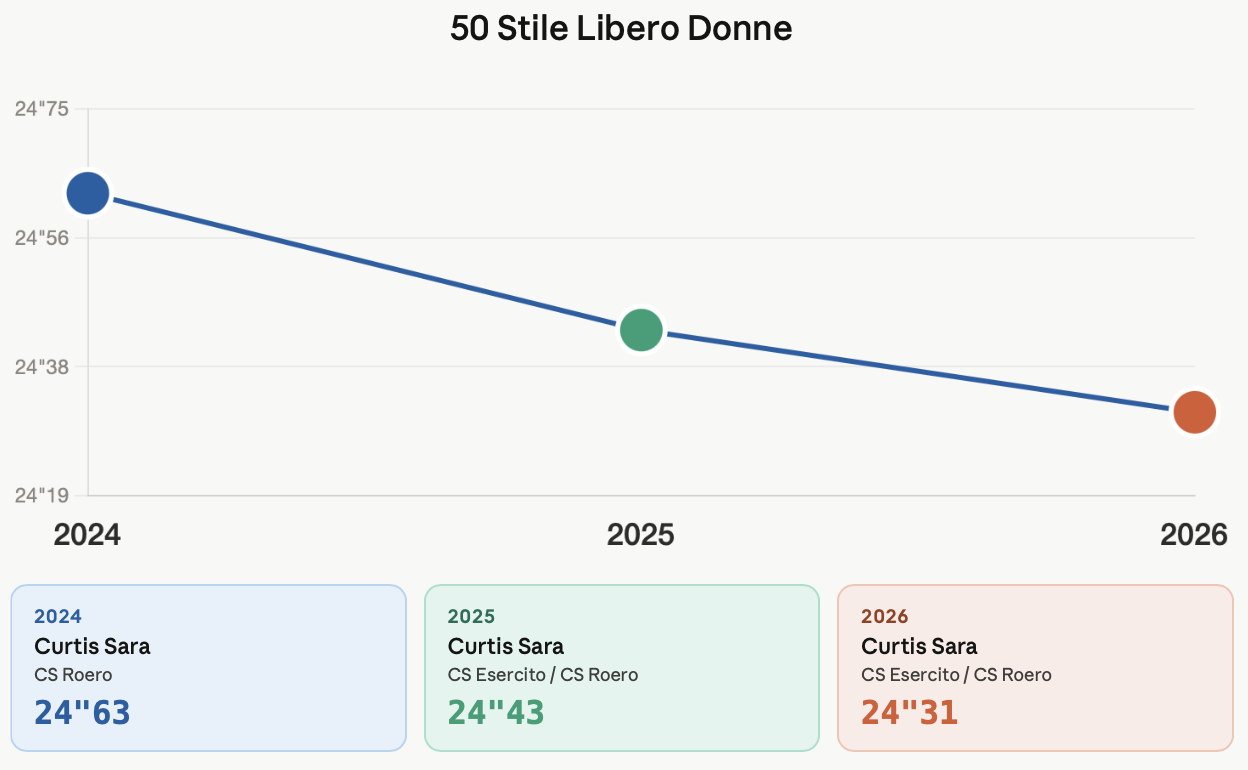The height and width of the screenshot is (770, 1248).
Task: Click the 24"56 y-axis tick label
Action: (x=42, y=238)
